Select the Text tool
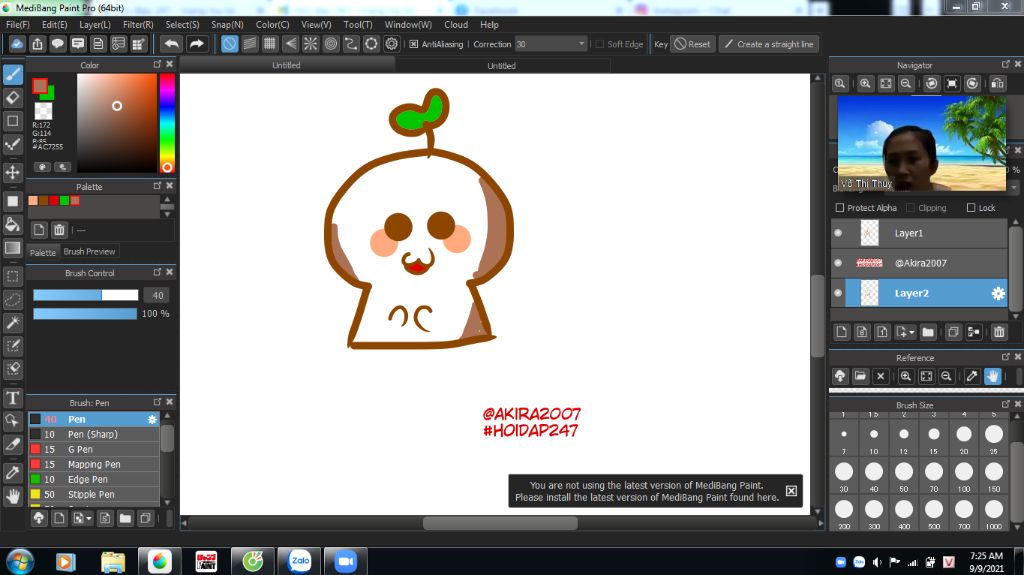Screen dimensions: 1024x575 pyautogui.click(x=12, y=397)
